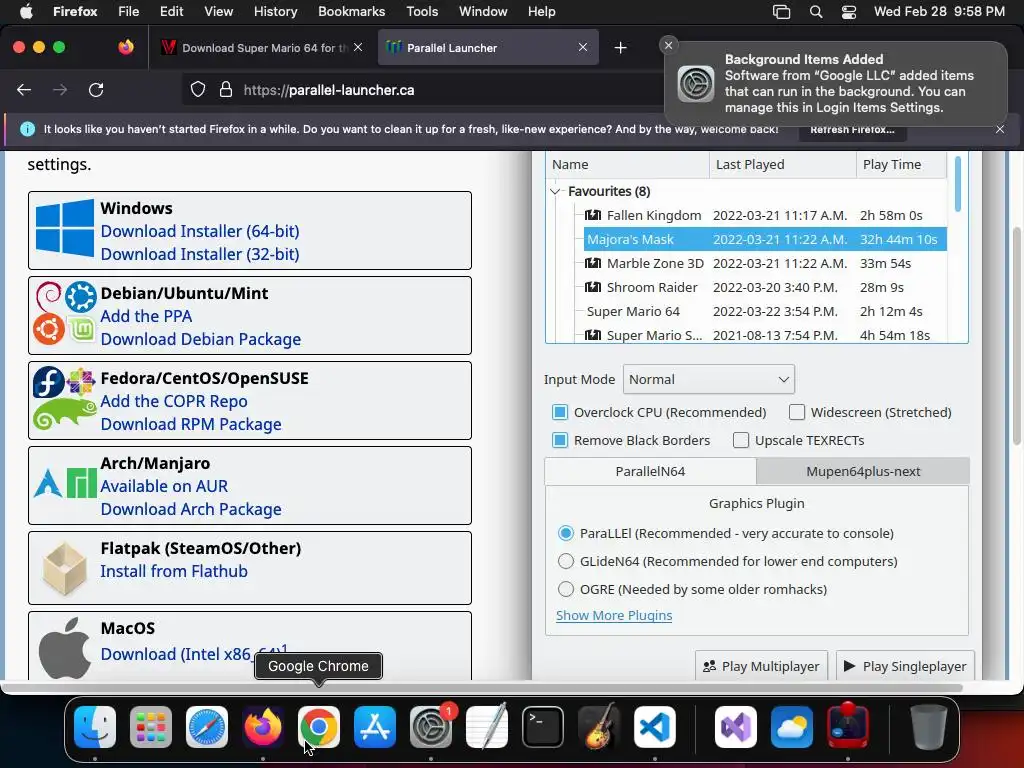Select the Majora's Mask game row
The height and width of the screenshot is (768, 1024).
click(x=765, y=239)
